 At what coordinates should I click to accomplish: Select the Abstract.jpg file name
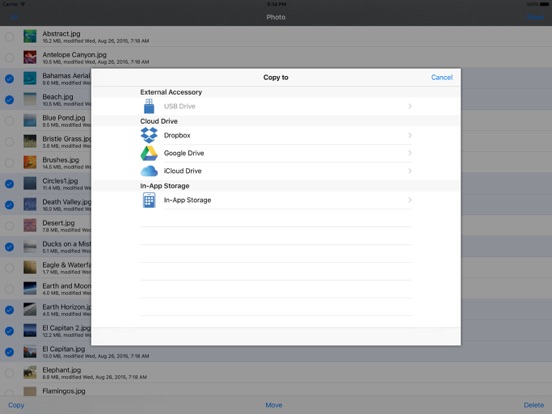[x=61, y=34]
